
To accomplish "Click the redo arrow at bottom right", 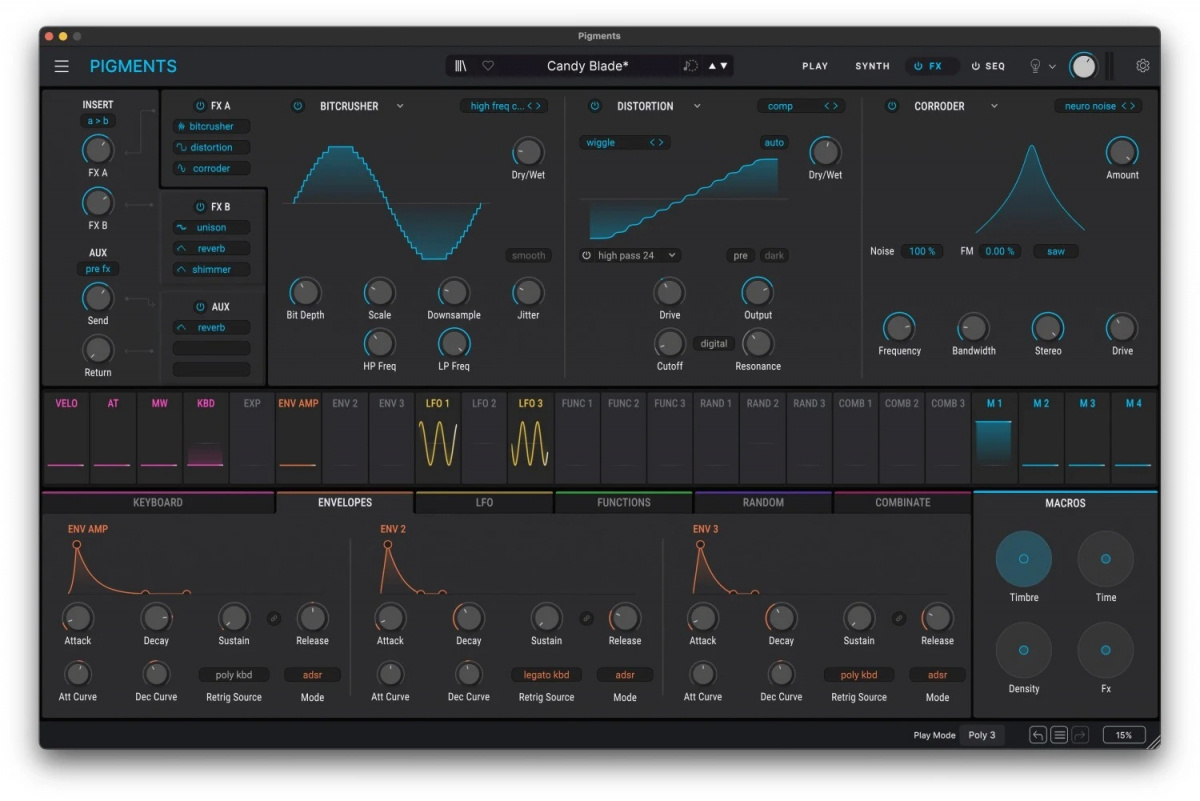I will coord(1080,734).
